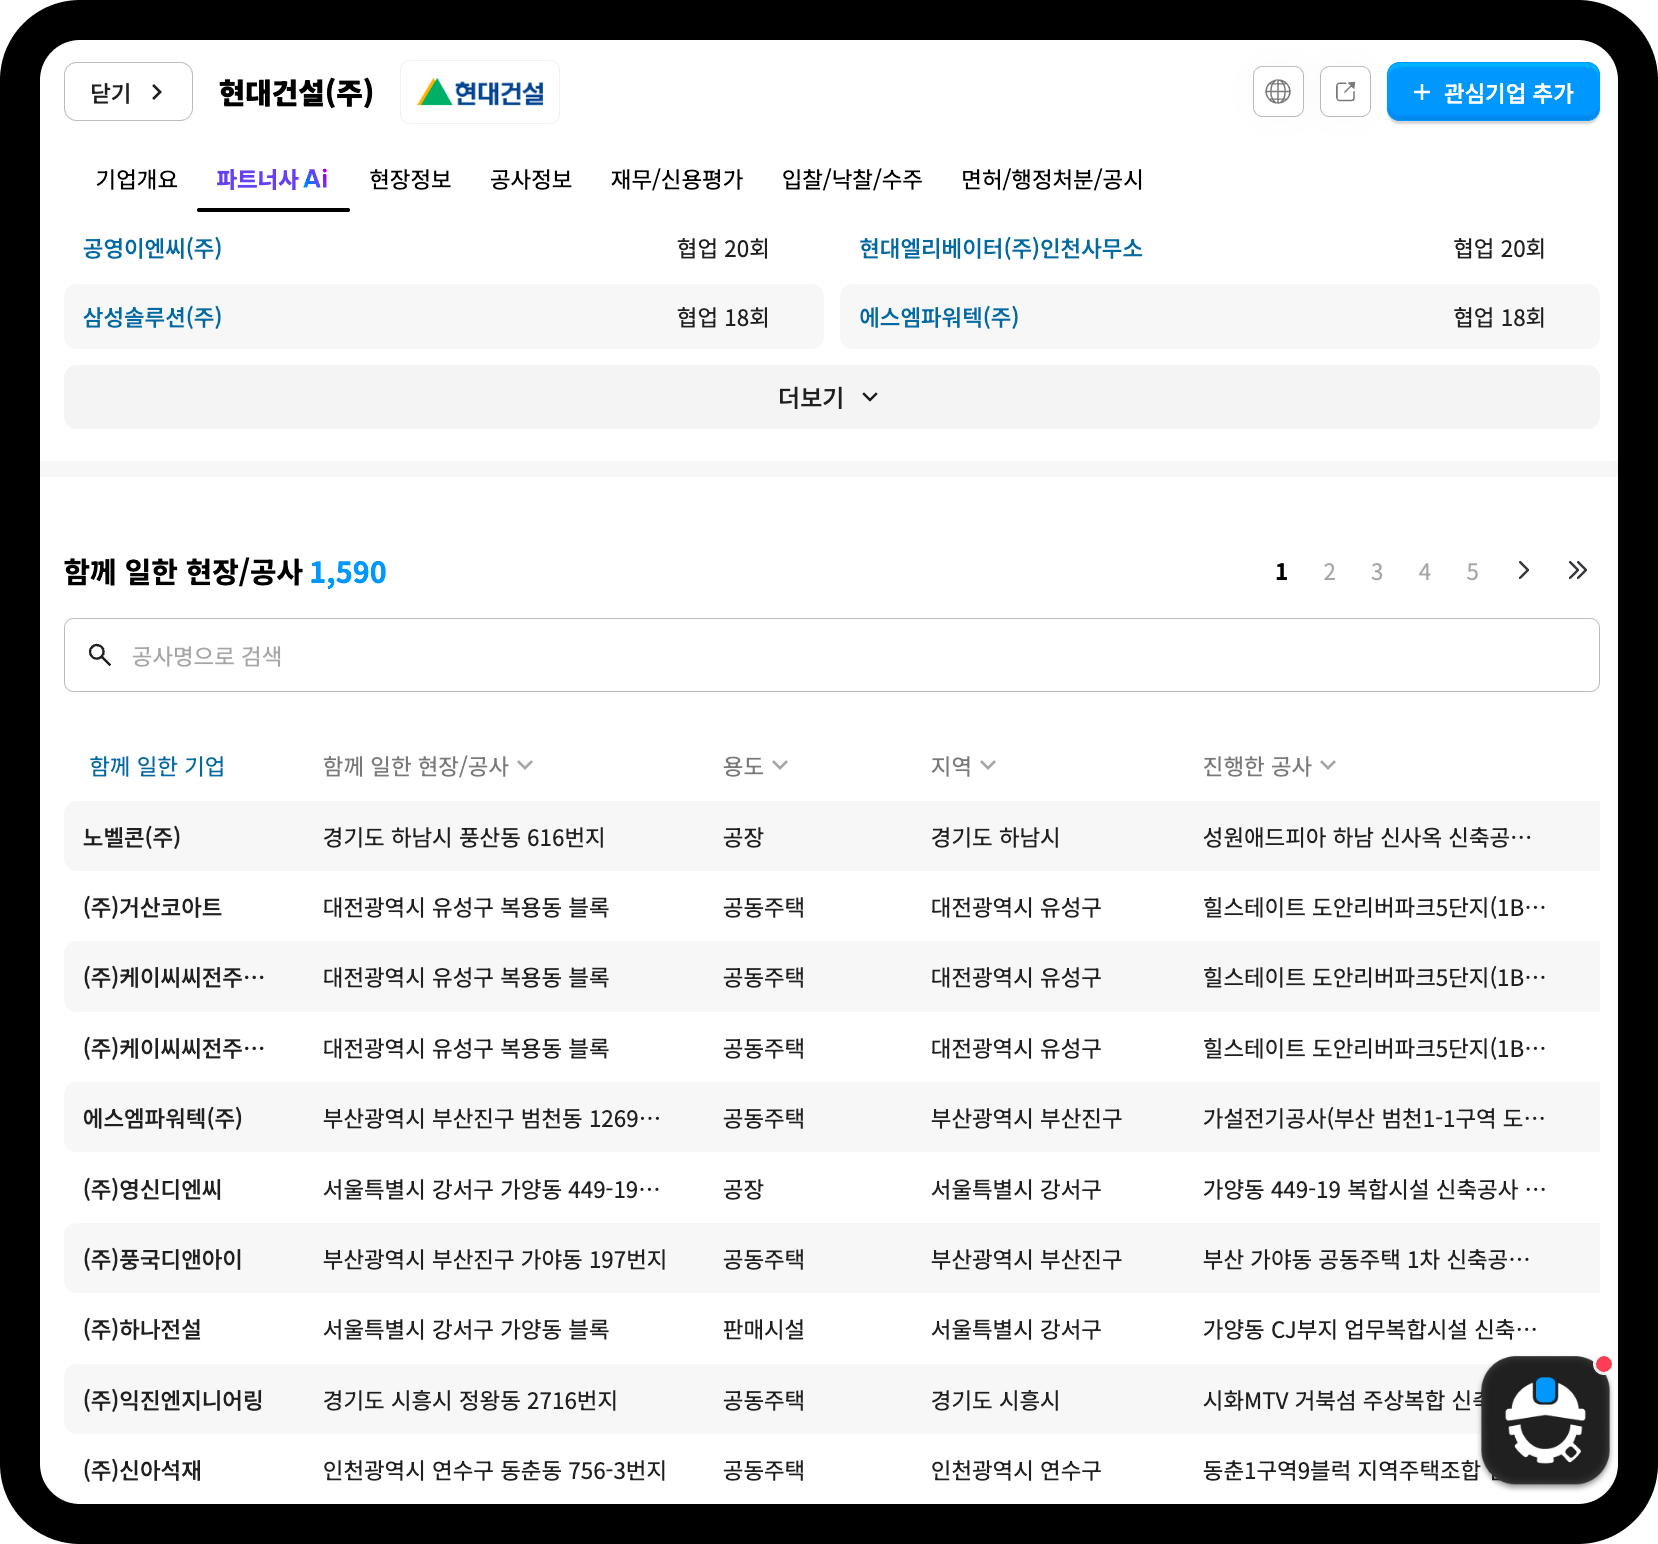Jump to last page double arrow
The width and height of the screenshot is (1658, 1544).
(x=1577, y=571)
